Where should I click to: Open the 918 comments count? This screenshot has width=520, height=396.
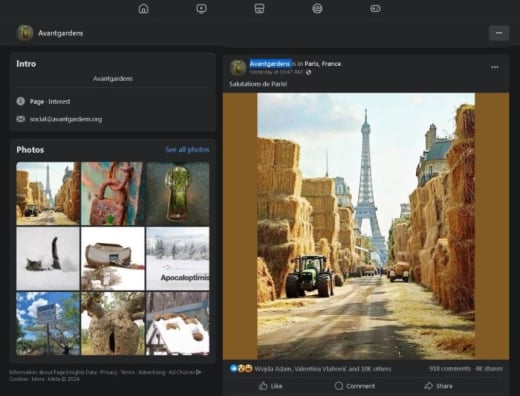(450, 369)
